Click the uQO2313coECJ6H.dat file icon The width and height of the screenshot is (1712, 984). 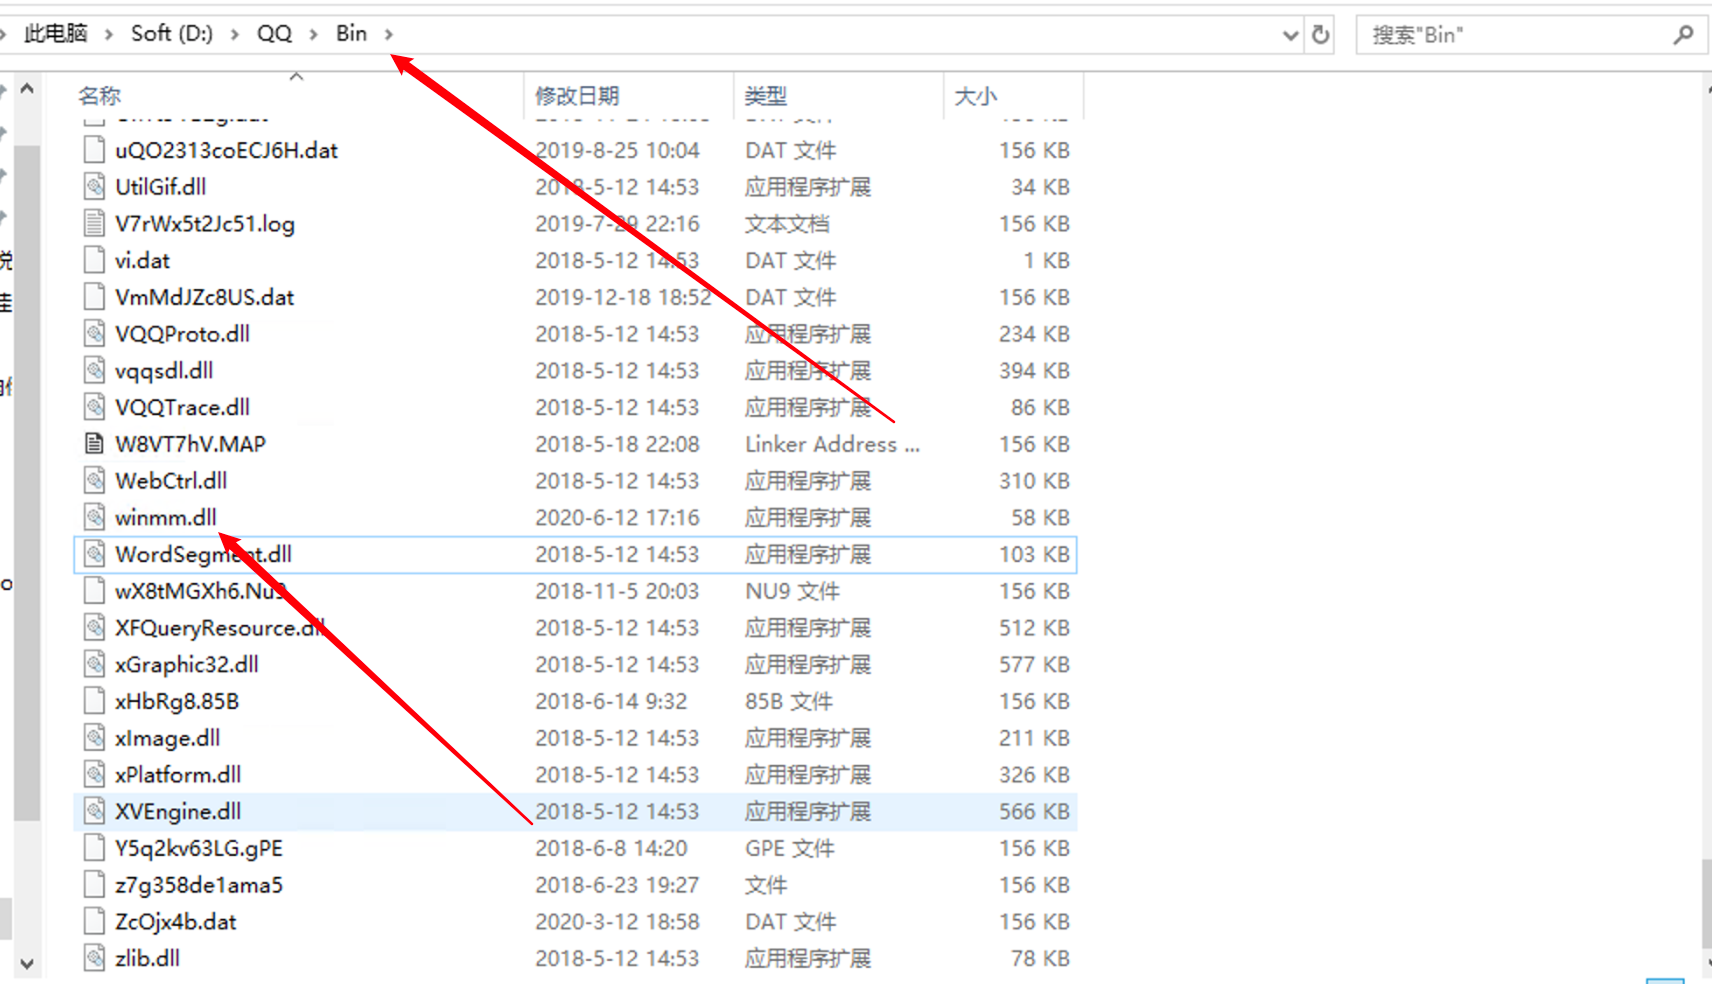coord(94,150)
